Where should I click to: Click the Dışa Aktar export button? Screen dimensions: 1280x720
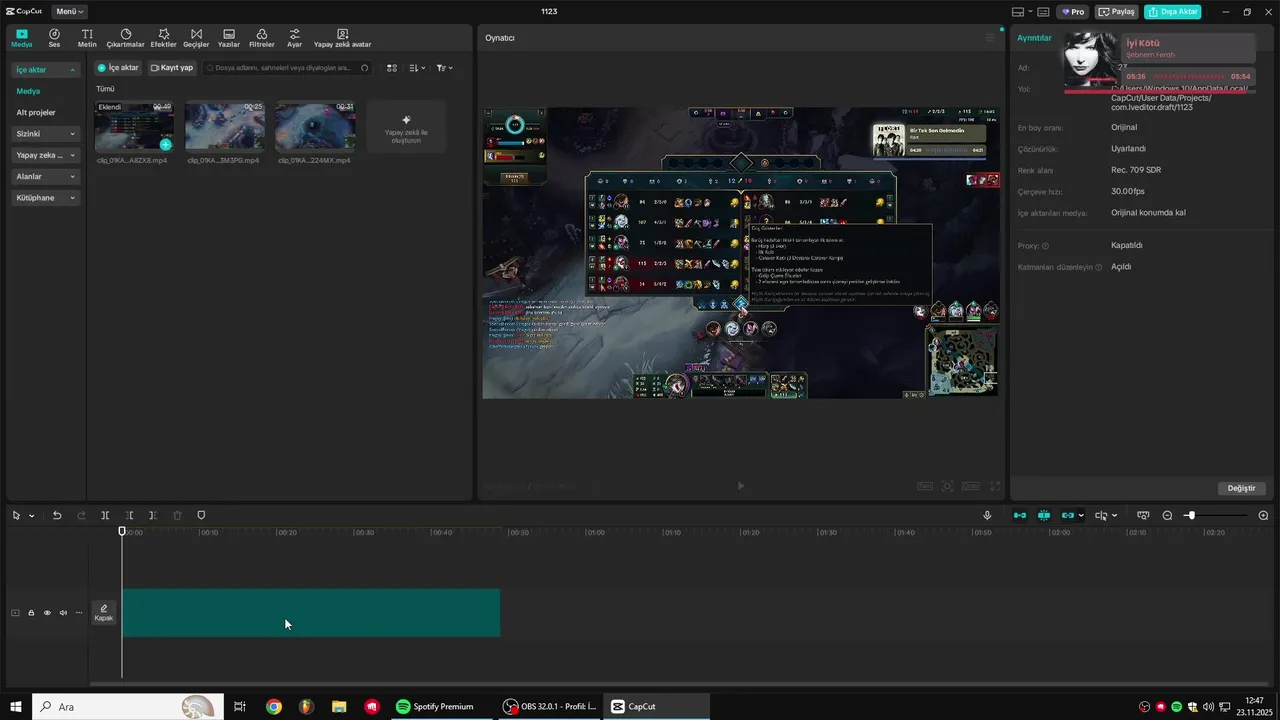pyautogui.click(x=1172, y=12)
